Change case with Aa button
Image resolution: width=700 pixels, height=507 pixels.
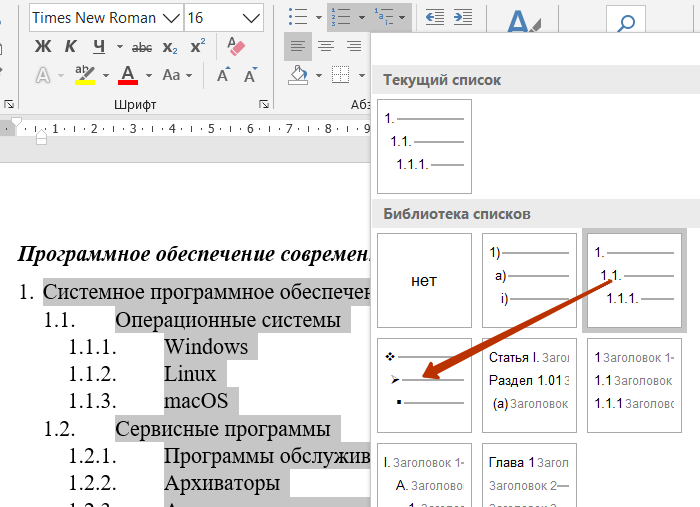171,75
